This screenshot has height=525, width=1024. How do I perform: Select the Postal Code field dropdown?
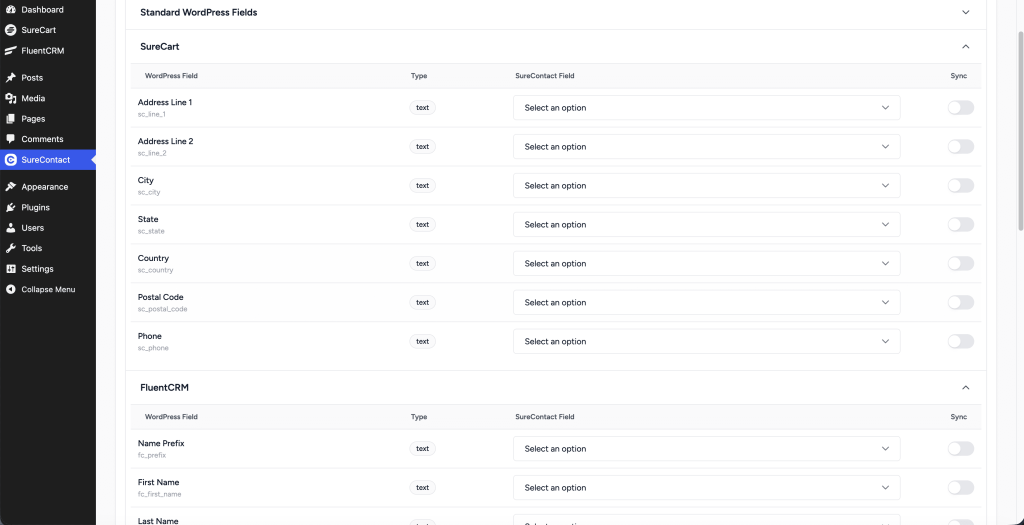pos(706,303)
